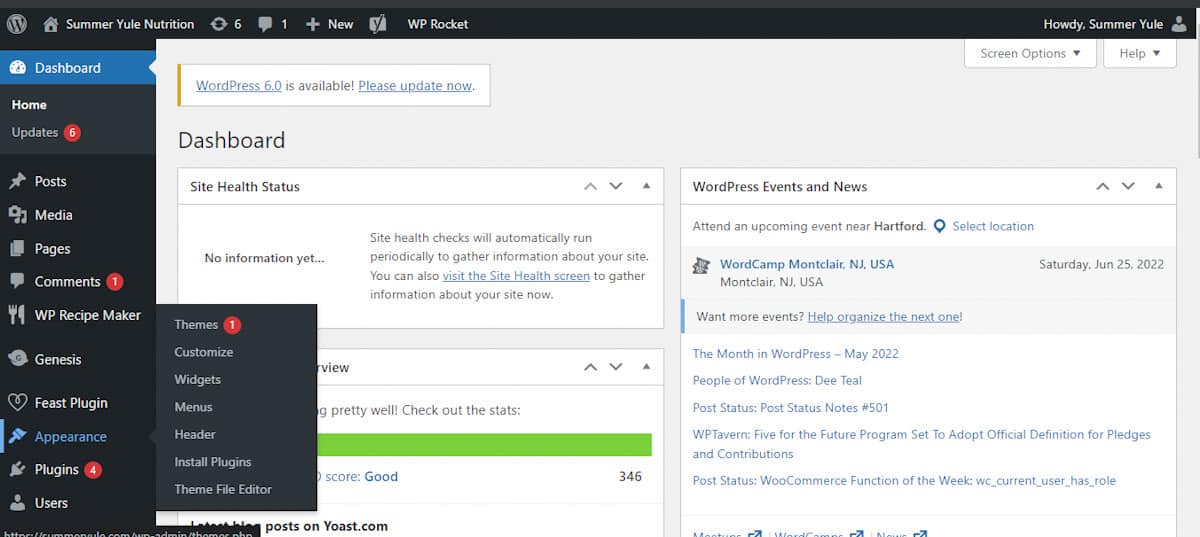
Task: Open Widgets in Appearance submenu
Action: tap(197, 379)
